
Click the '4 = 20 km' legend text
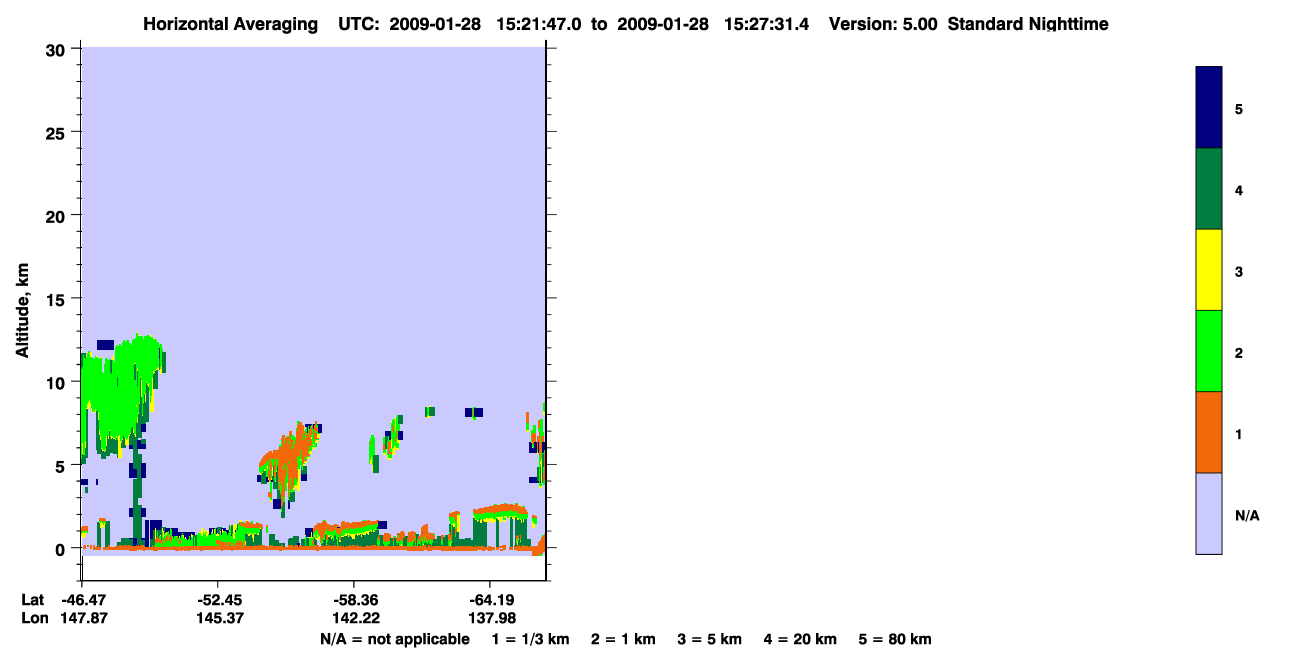(800, 640)
